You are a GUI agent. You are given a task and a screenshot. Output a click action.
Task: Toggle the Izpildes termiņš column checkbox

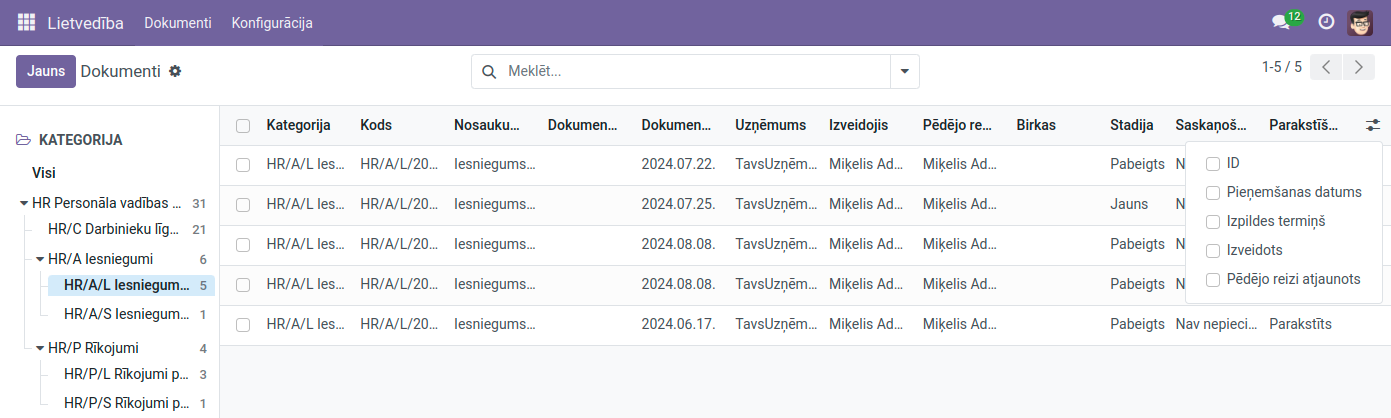[x=1213, y=221]
